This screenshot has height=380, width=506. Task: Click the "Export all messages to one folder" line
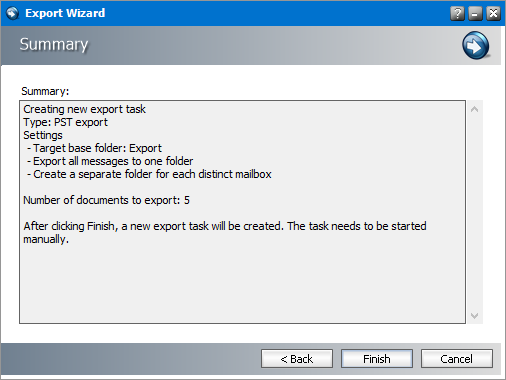(113, 161)
